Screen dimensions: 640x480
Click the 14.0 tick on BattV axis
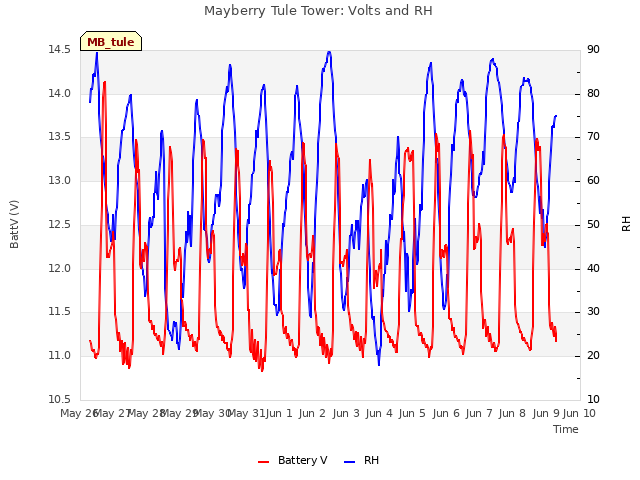pos(59,93)
